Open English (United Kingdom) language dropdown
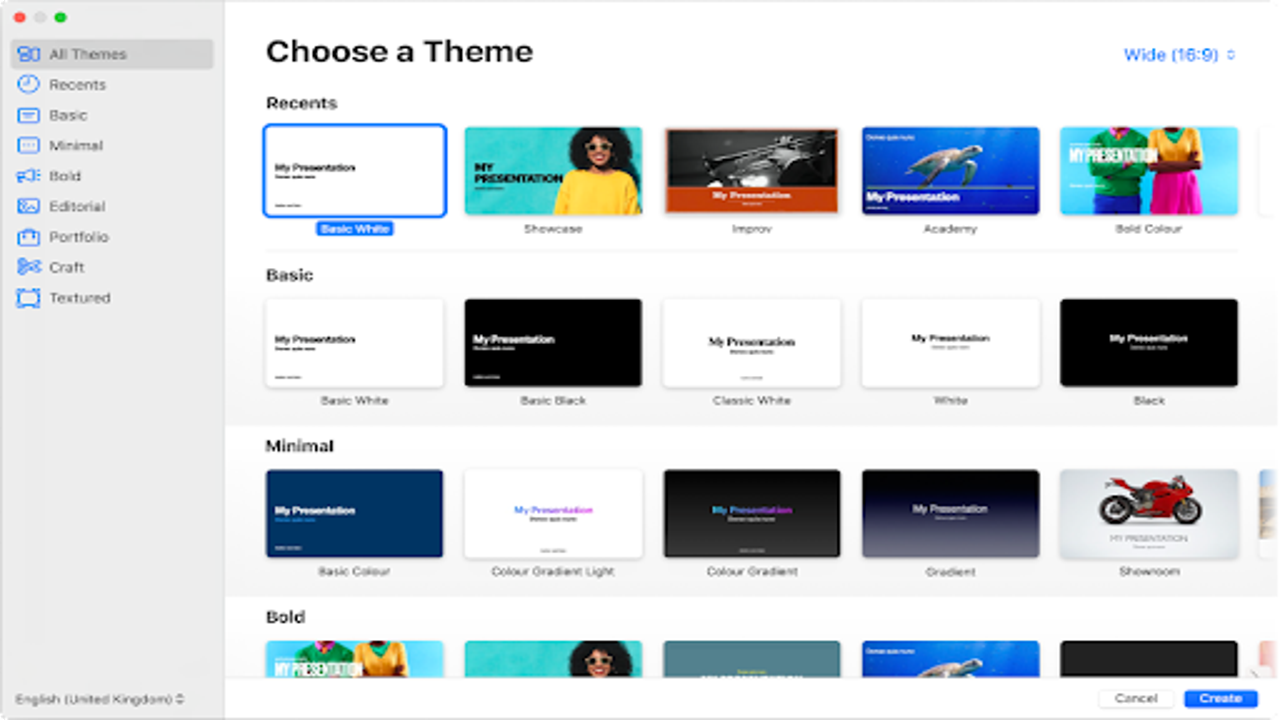This screenshot has height=720, width=1280. [100, 699]
